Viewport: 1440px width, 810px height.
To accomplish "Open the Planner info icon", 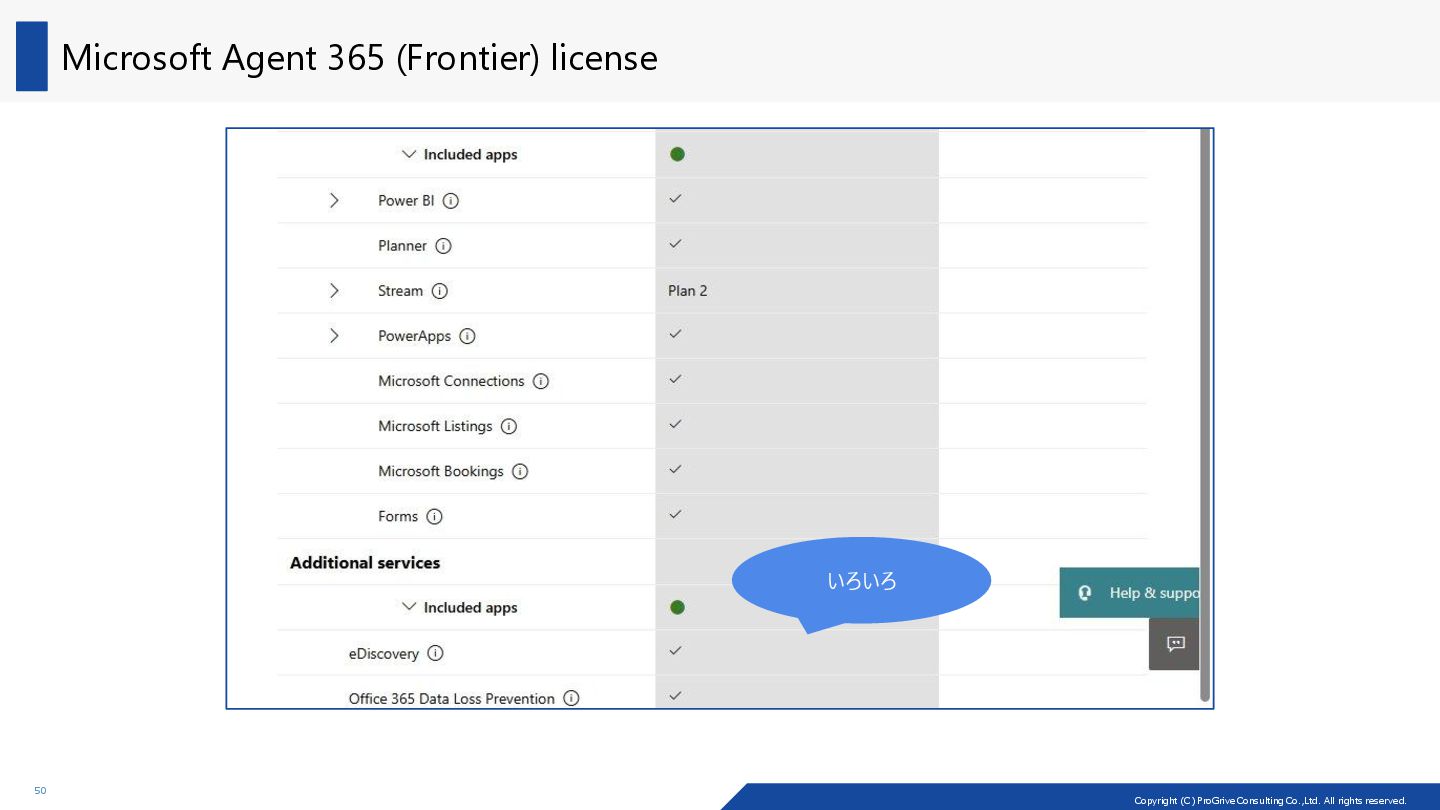I will 443,246.
